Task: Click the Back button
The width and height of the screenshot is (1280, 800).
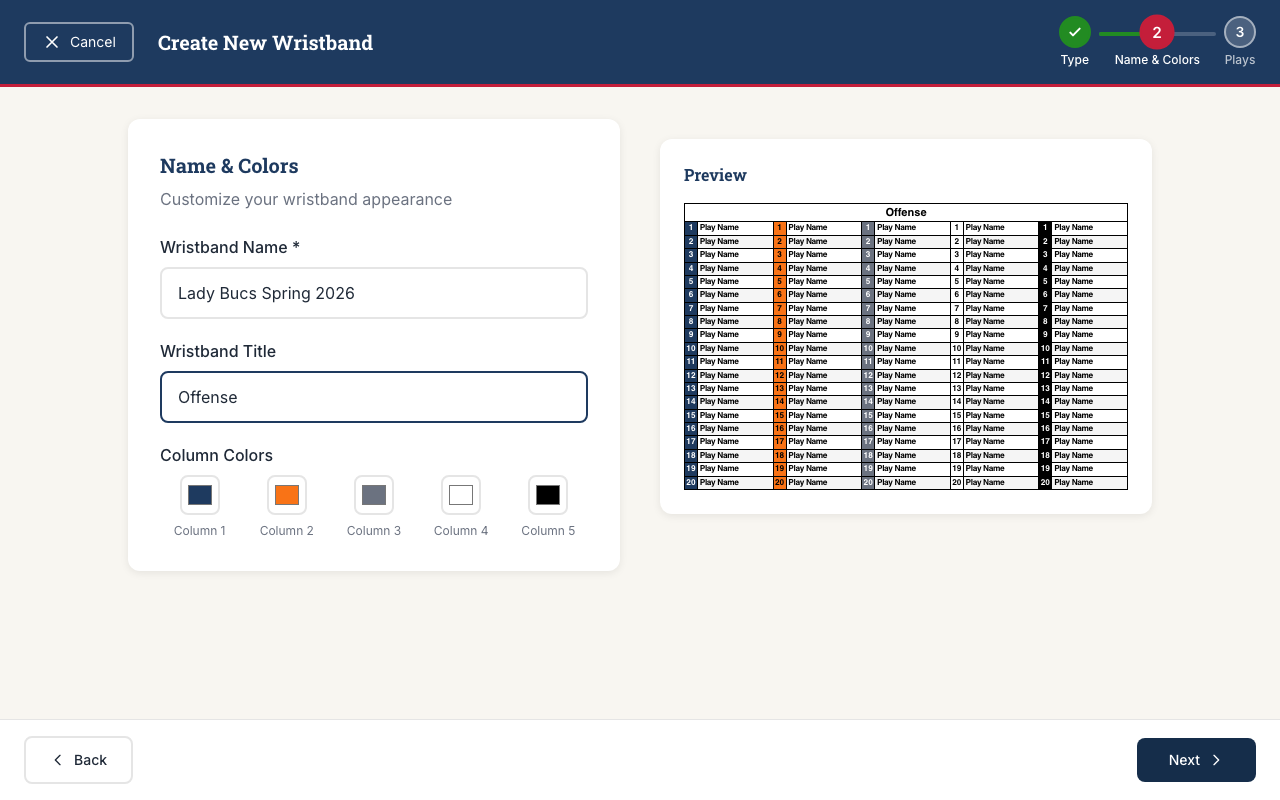Action: click(x=78, y=760)
